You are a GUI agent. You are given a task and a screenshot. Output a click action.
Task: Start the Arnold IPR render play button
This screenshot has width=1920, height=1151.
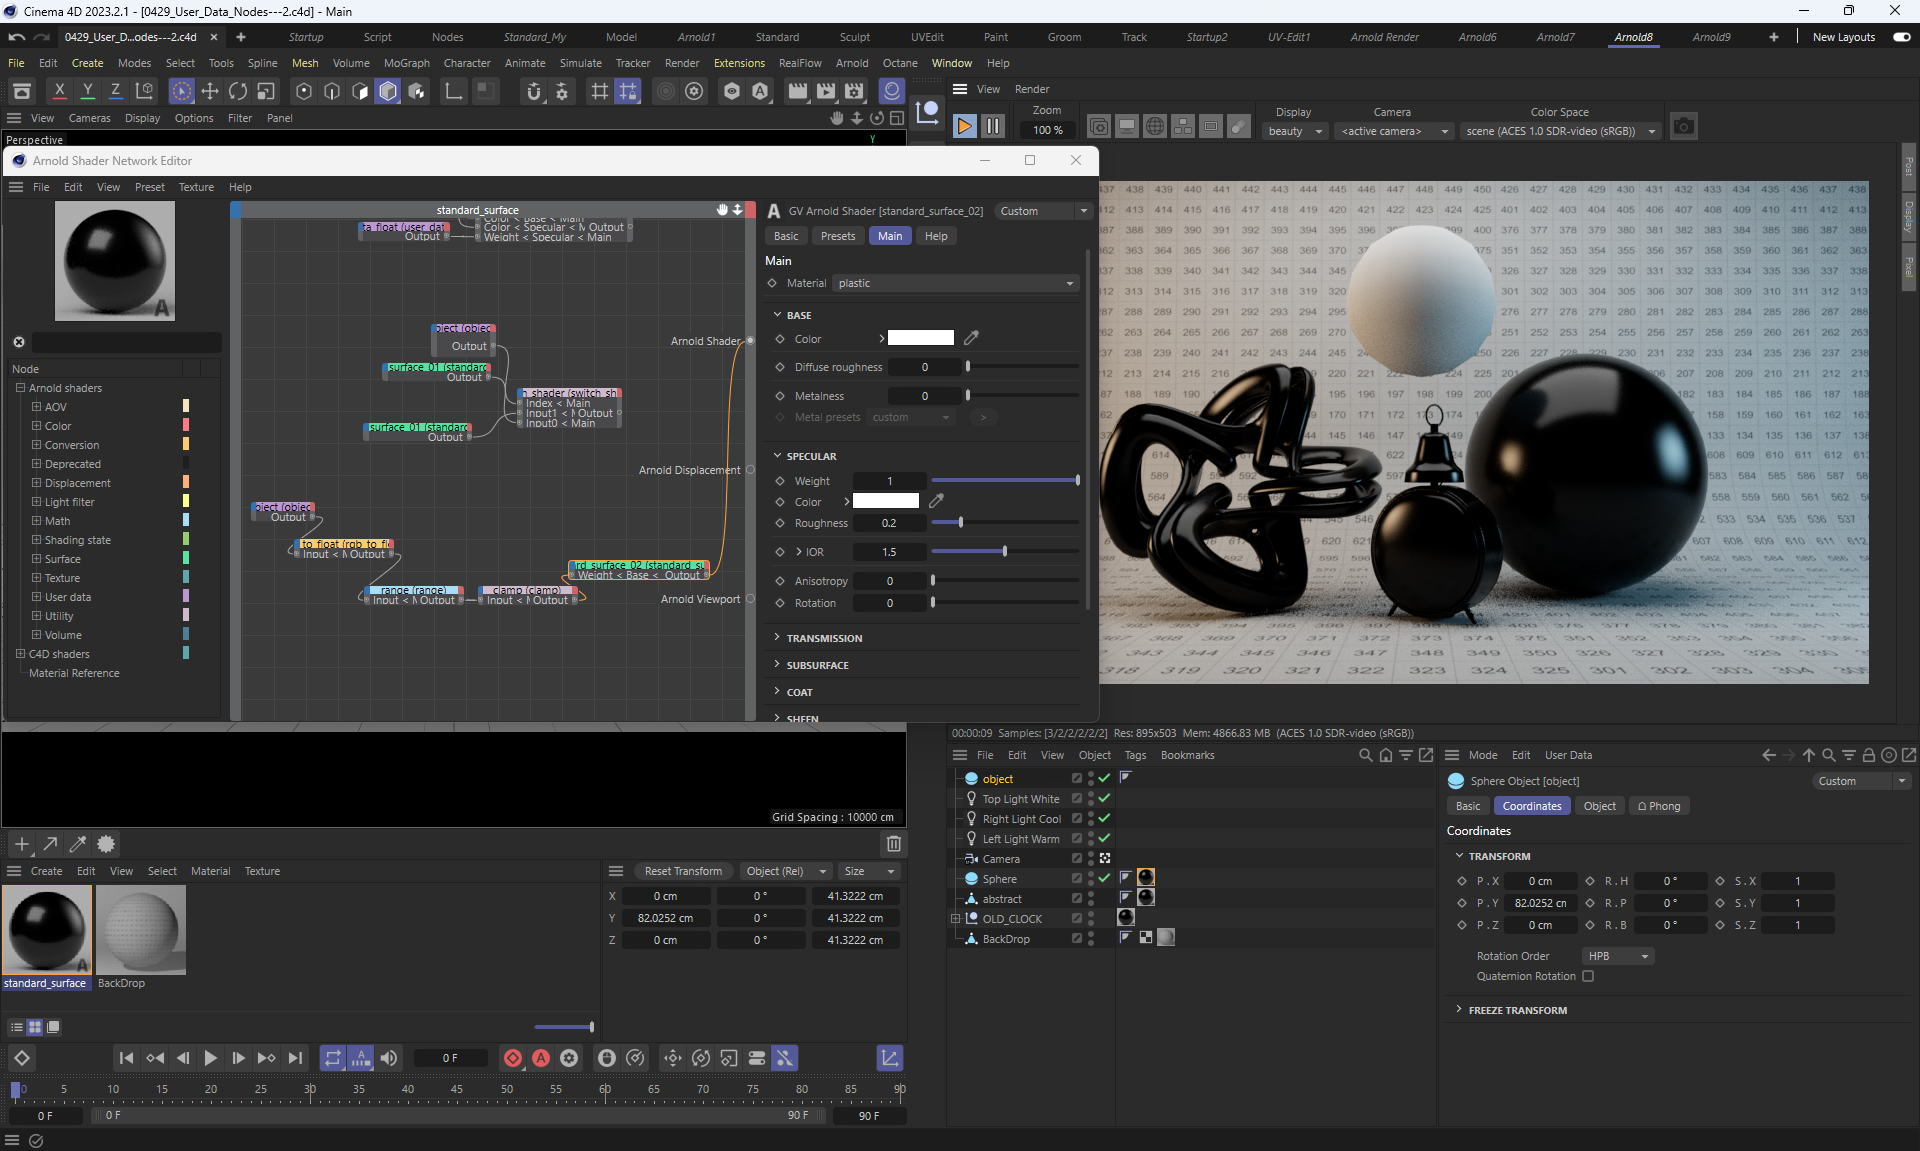964,126
